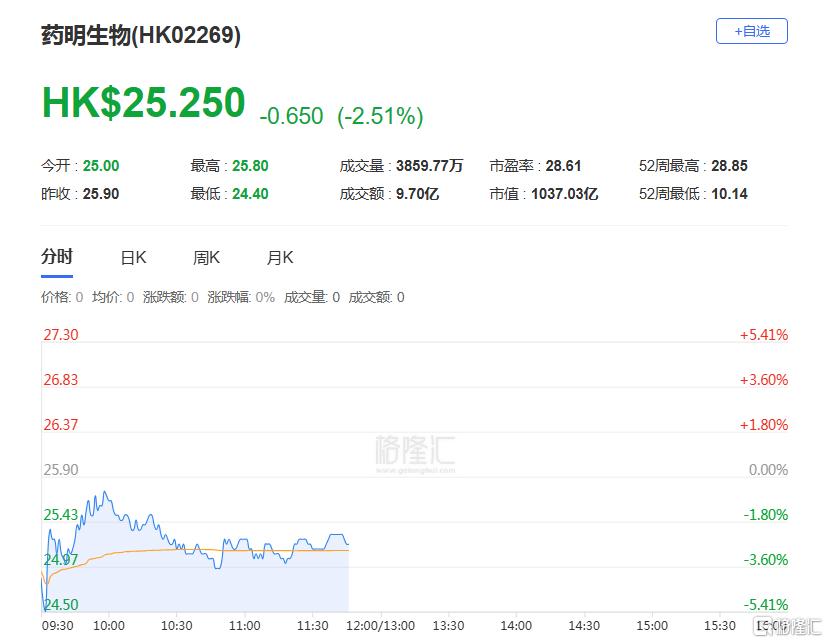Click the +自选 add to watchlist button
The image size is (828, 643).
751,31
